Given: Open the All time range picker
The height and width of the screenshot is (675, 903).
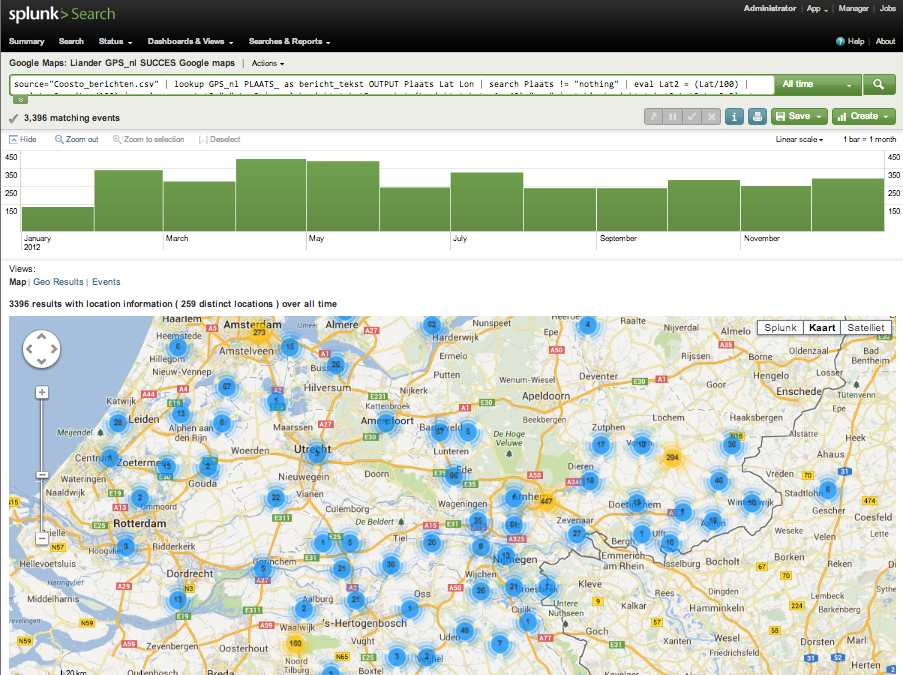Looking at the screenshot, I should (818, 85).
